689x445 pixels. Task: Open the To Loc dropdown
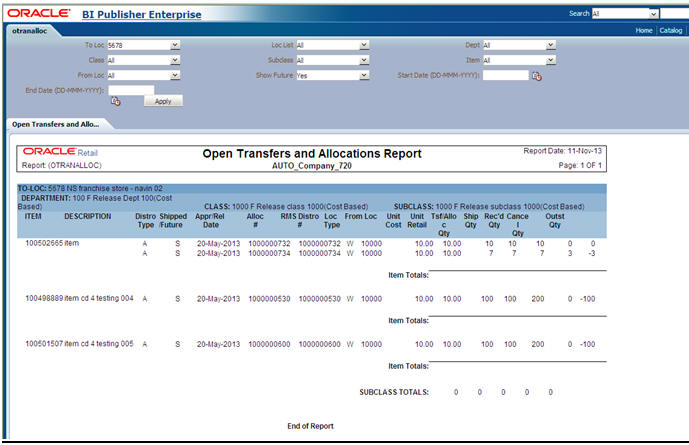[x=175, y=45]
